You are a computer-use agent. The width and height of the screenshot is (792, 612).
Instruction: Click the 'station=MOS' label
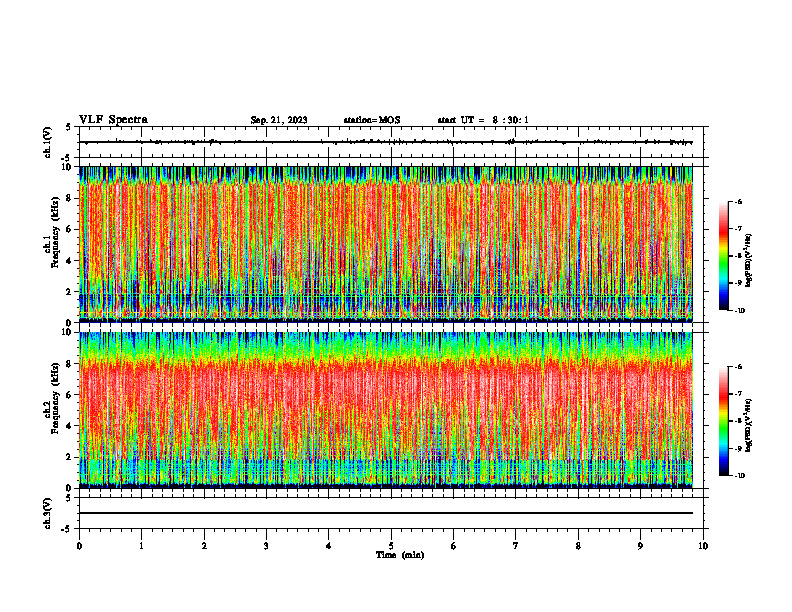372,120
